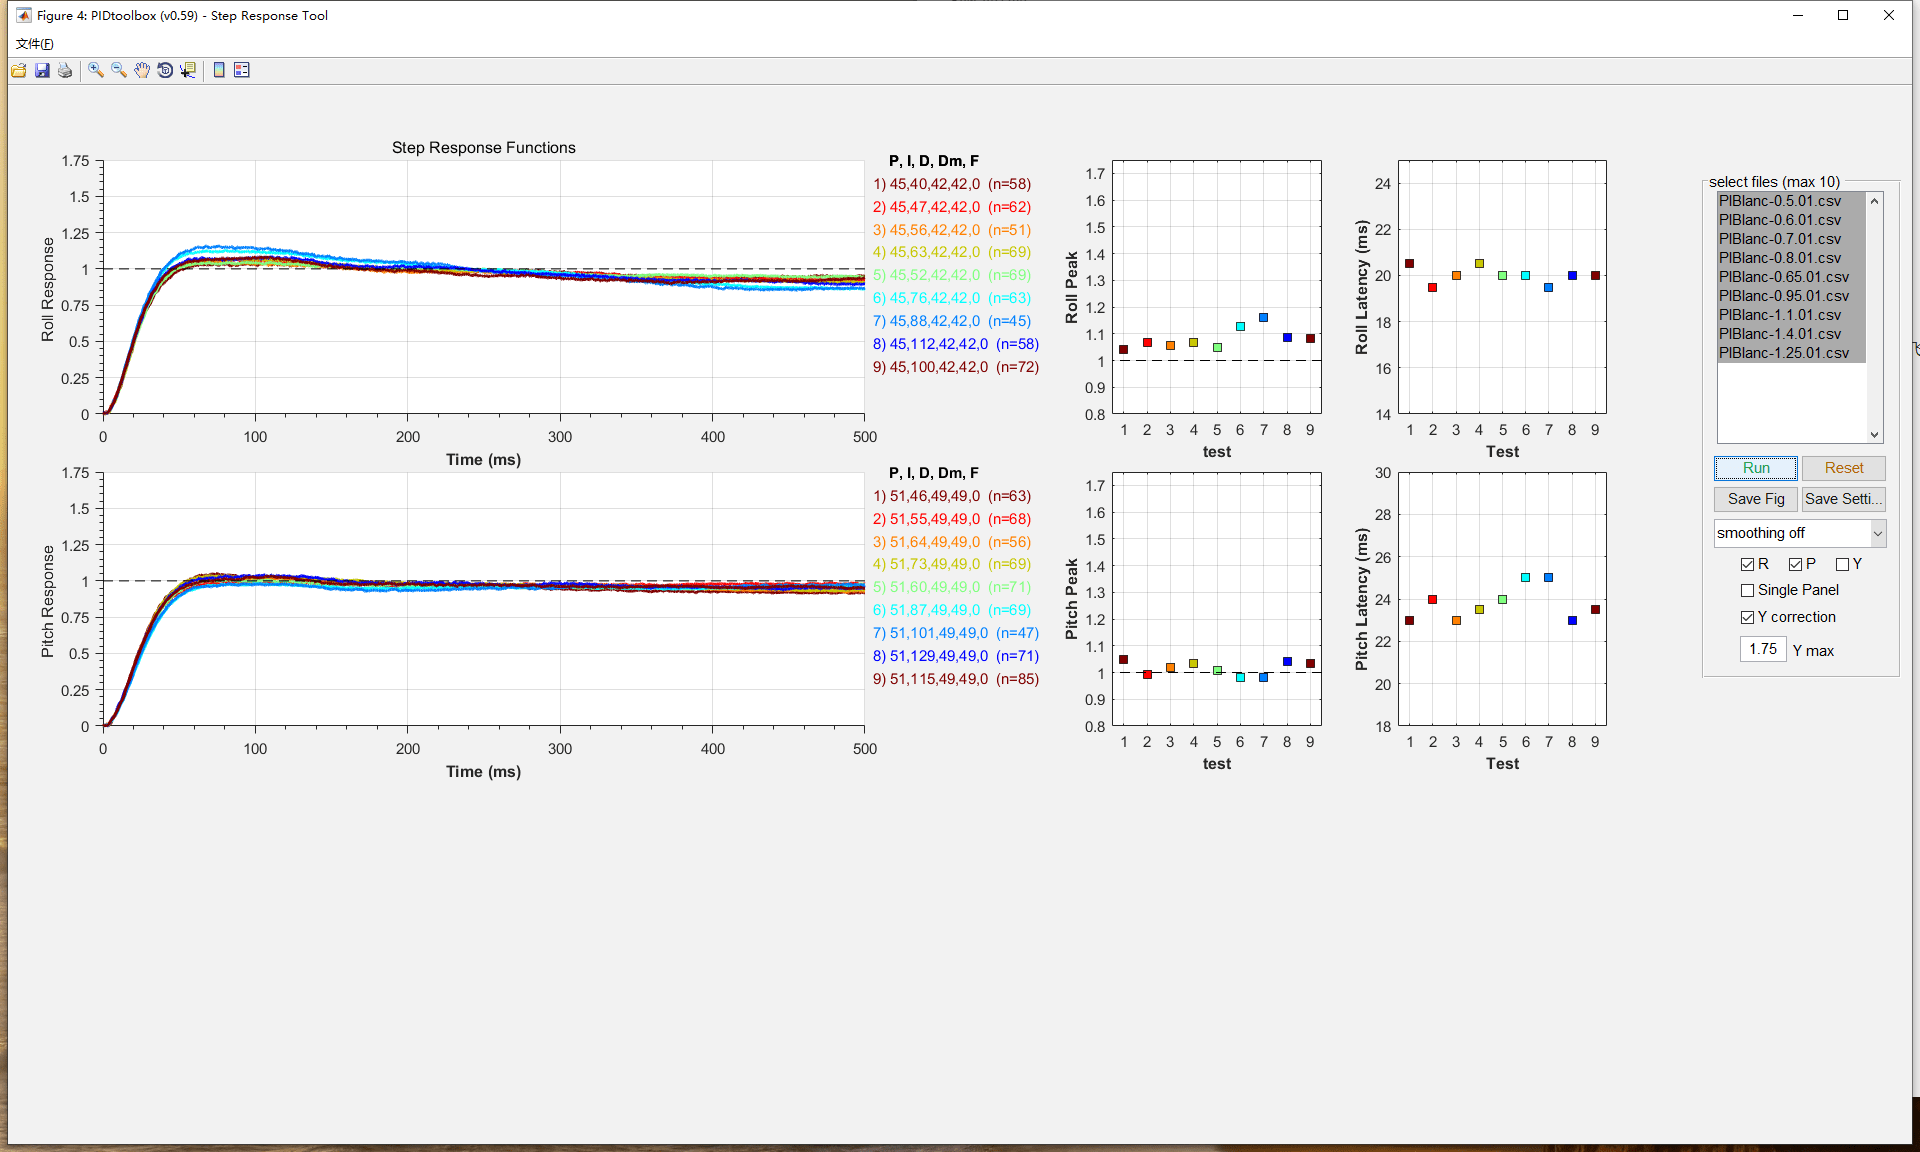Click roll legend entry 2) 45,47,42,42,0
The height and width of the screenshot is (1152, 1920).
tap(952, 207)
